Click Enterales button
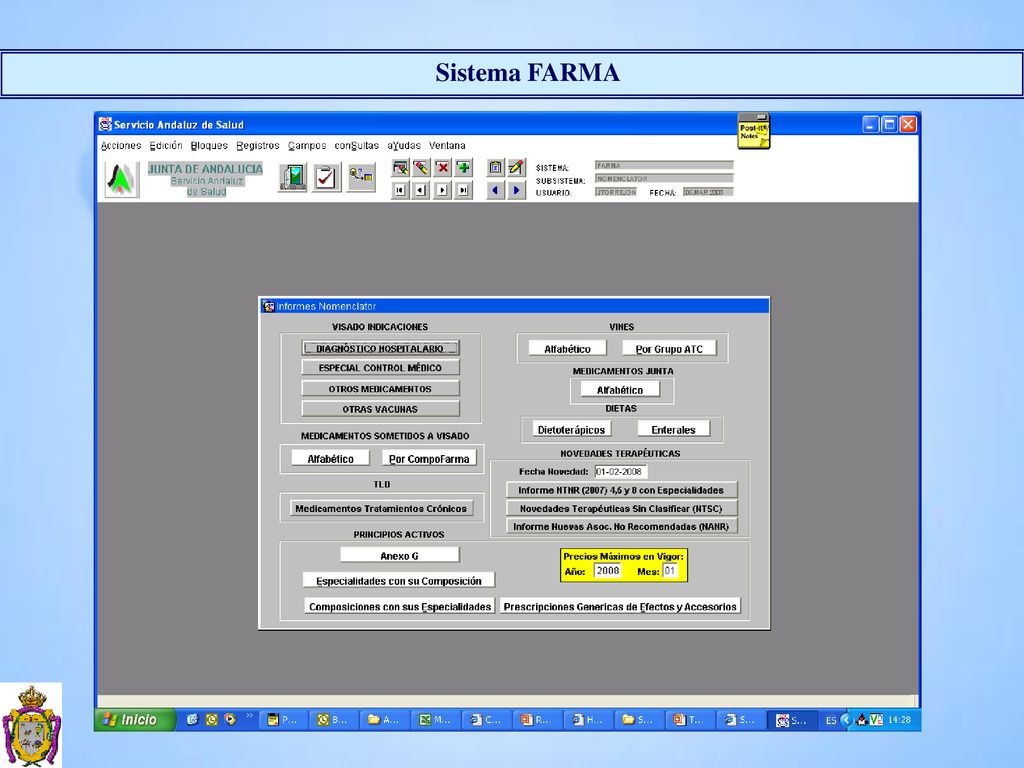 click(673, 430)
